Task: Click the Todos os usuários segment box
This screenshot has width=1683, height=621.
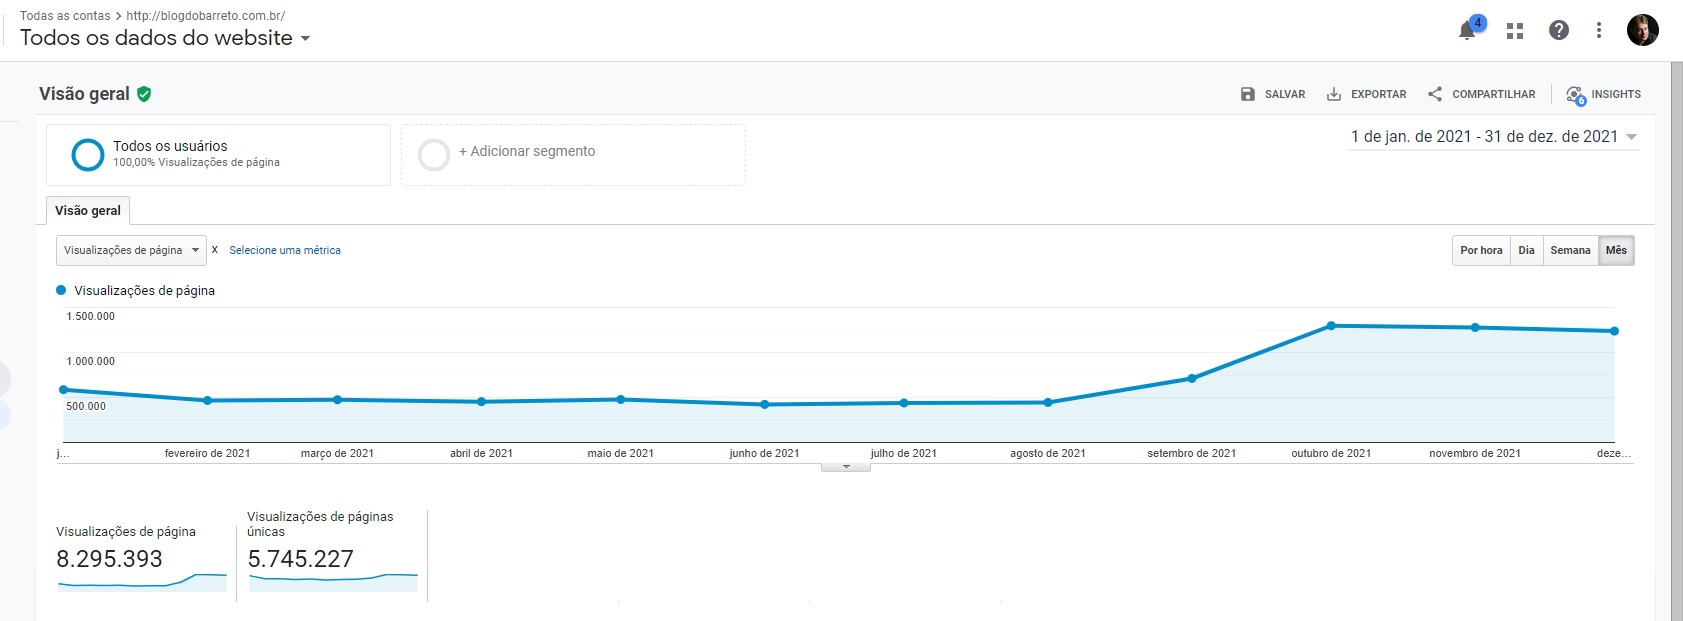Action: point(218,154)
